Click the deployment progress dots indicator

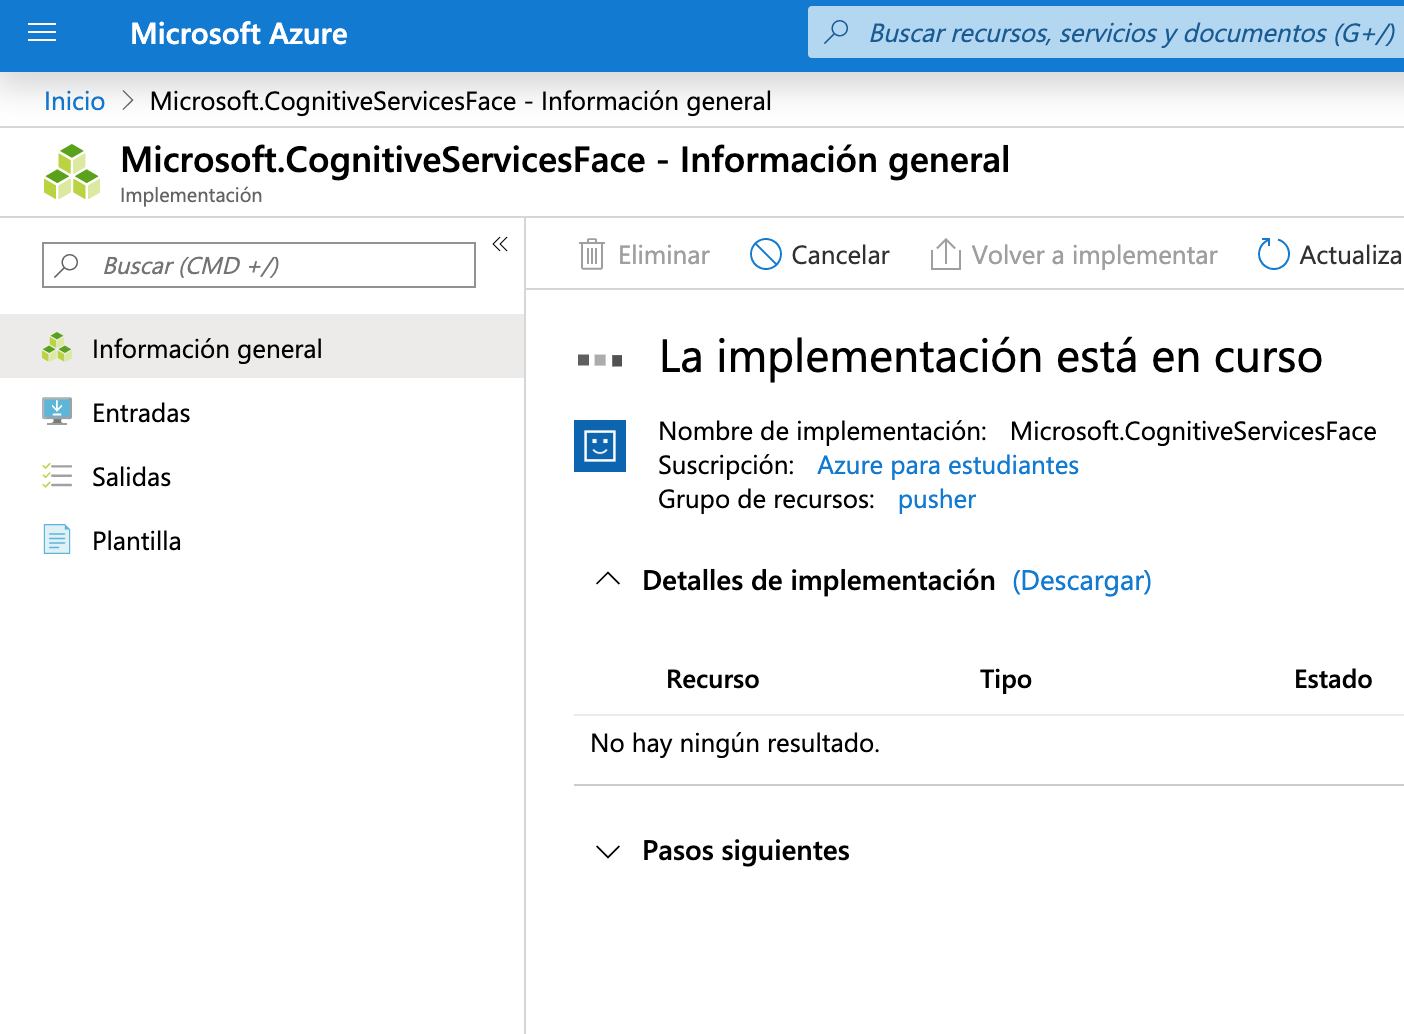(x=600, y=360)
